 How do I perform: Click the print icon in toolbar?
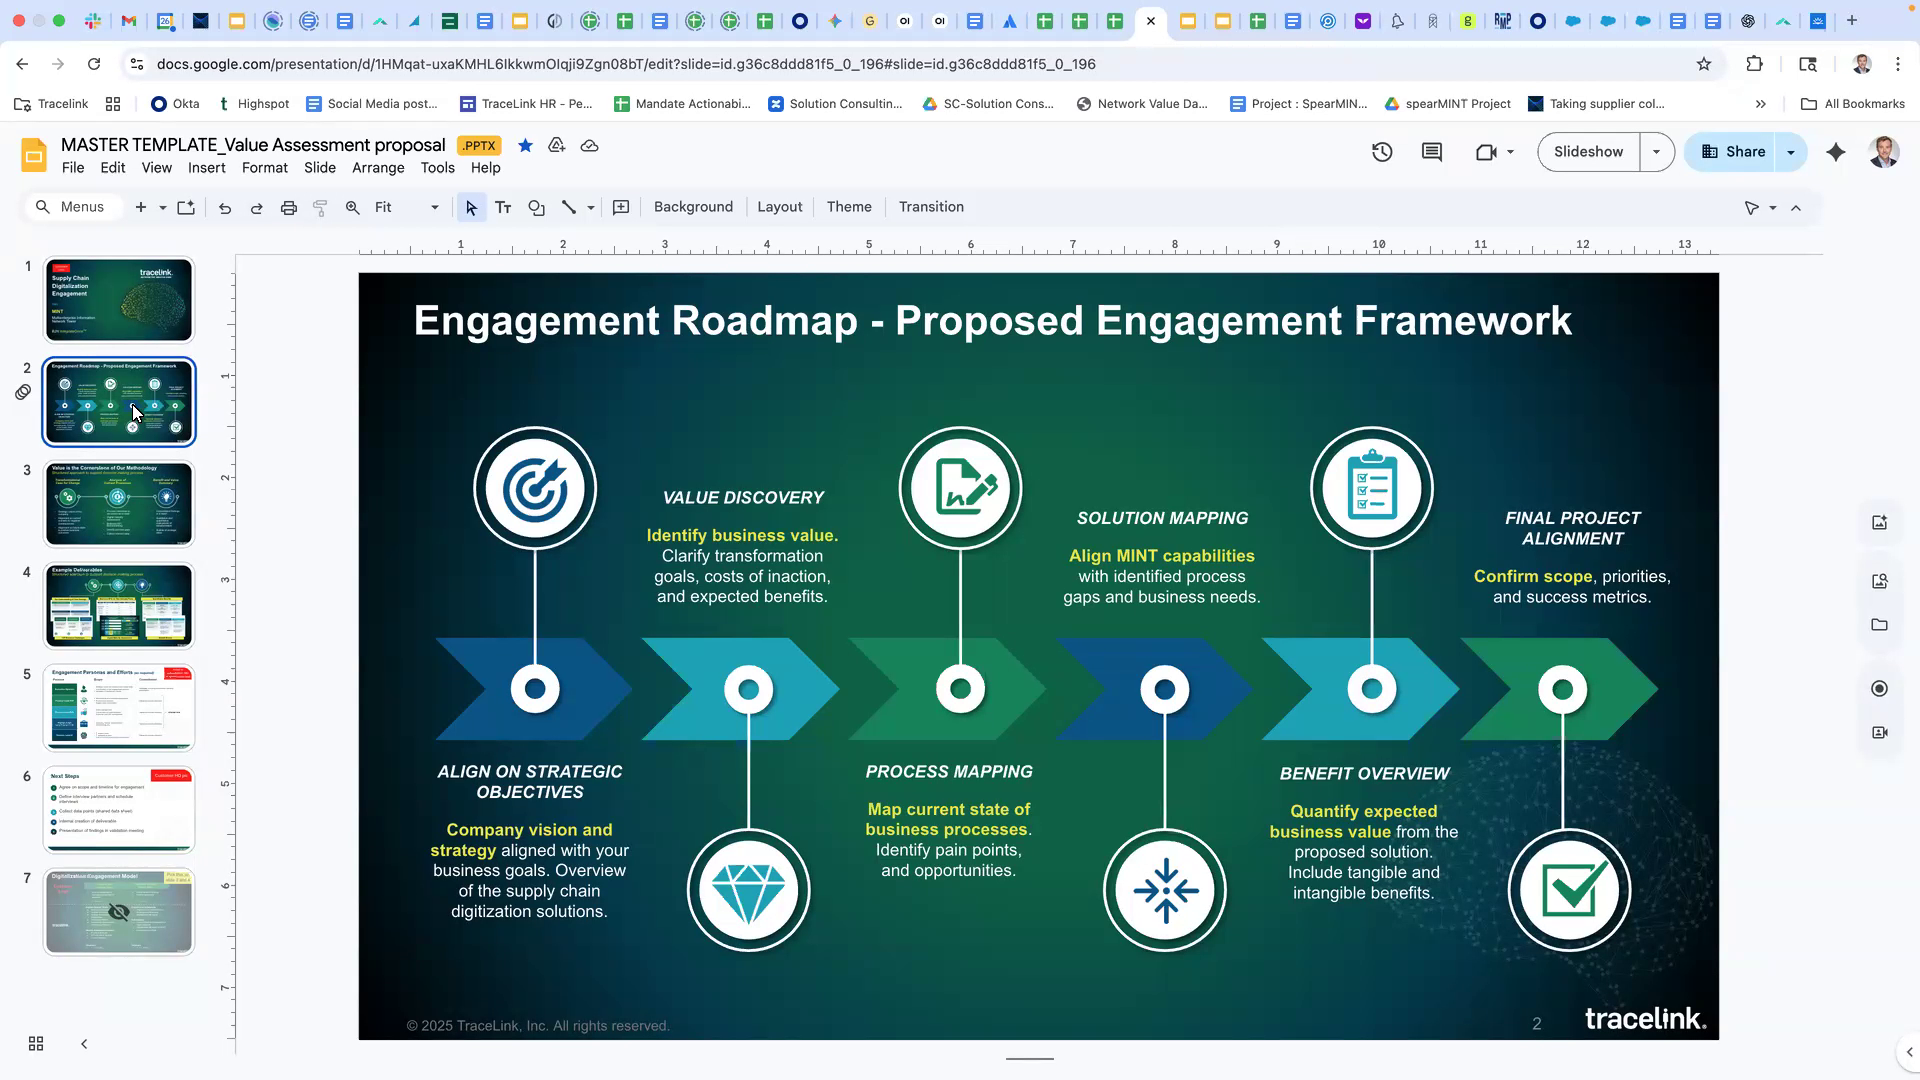coord(289,208)
